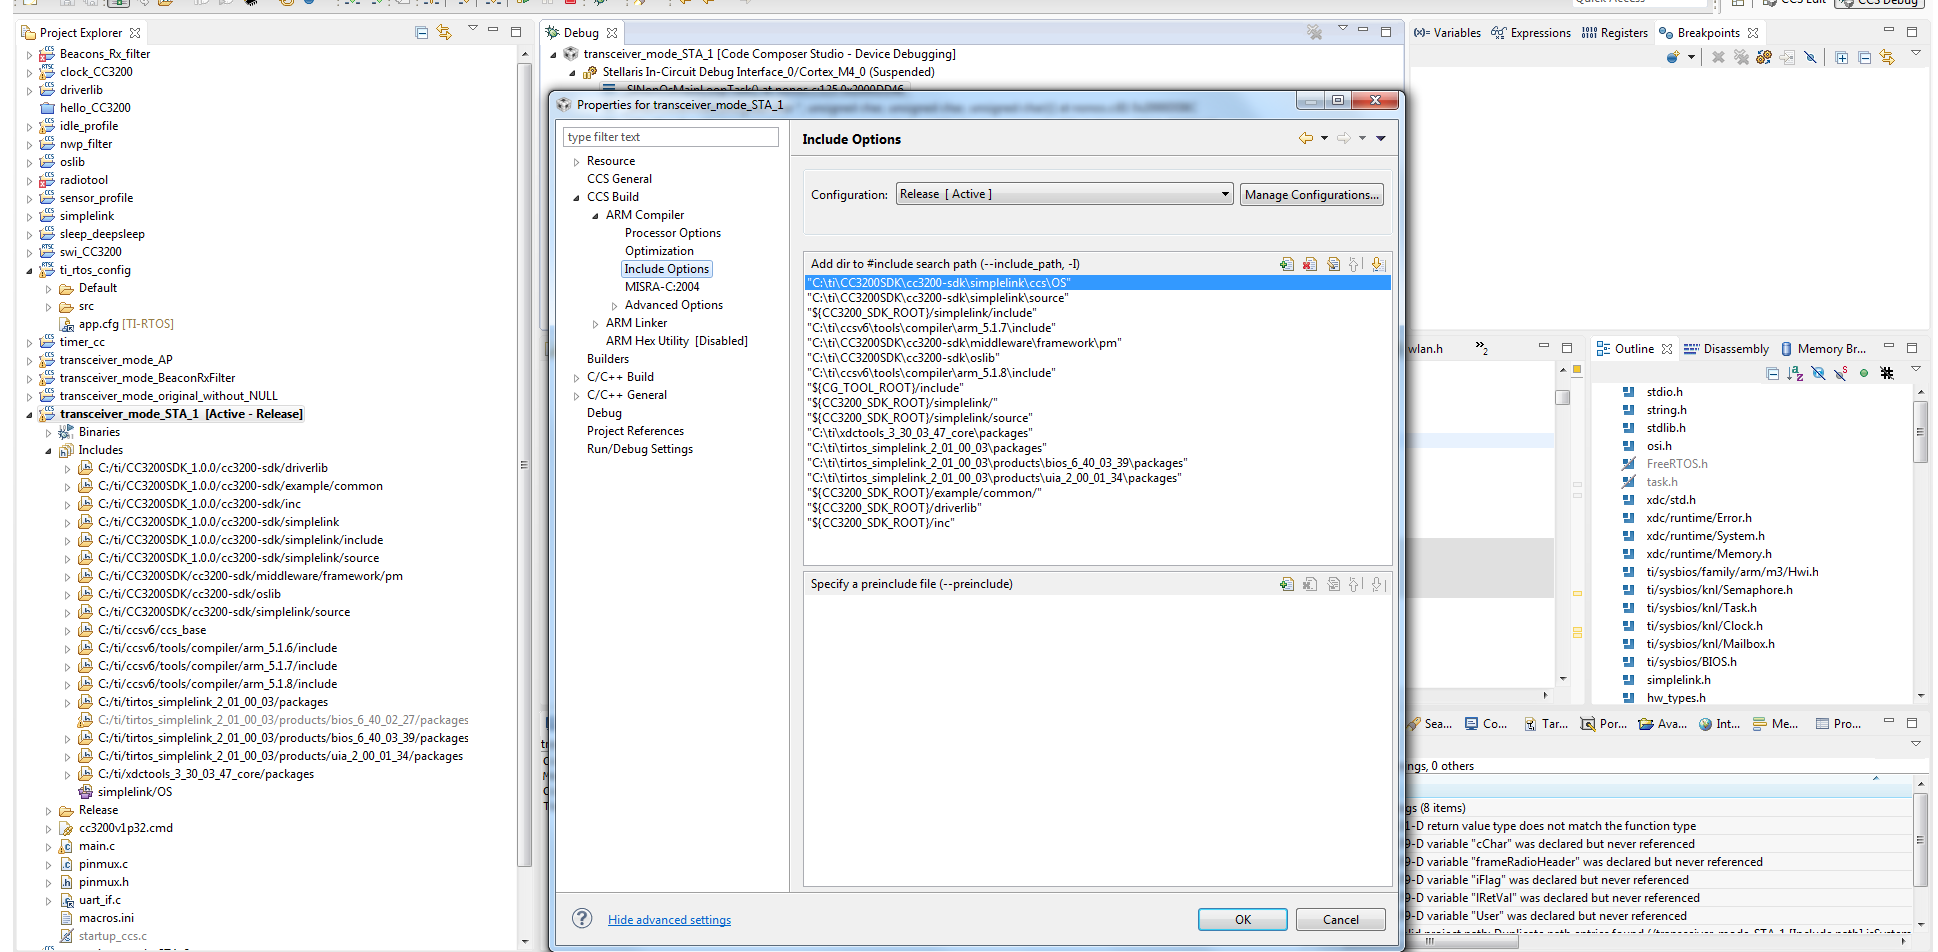Viewport: 1938px width, 952px height.
Task: Collapse all in the Outline view
Action: tap(1773, 373)
